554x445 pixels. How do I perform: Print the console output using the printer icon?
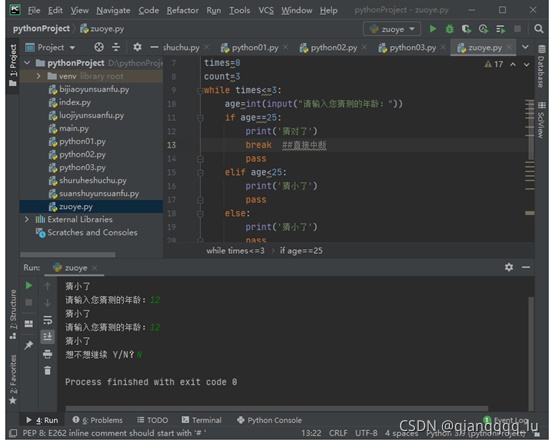(47, 354)
